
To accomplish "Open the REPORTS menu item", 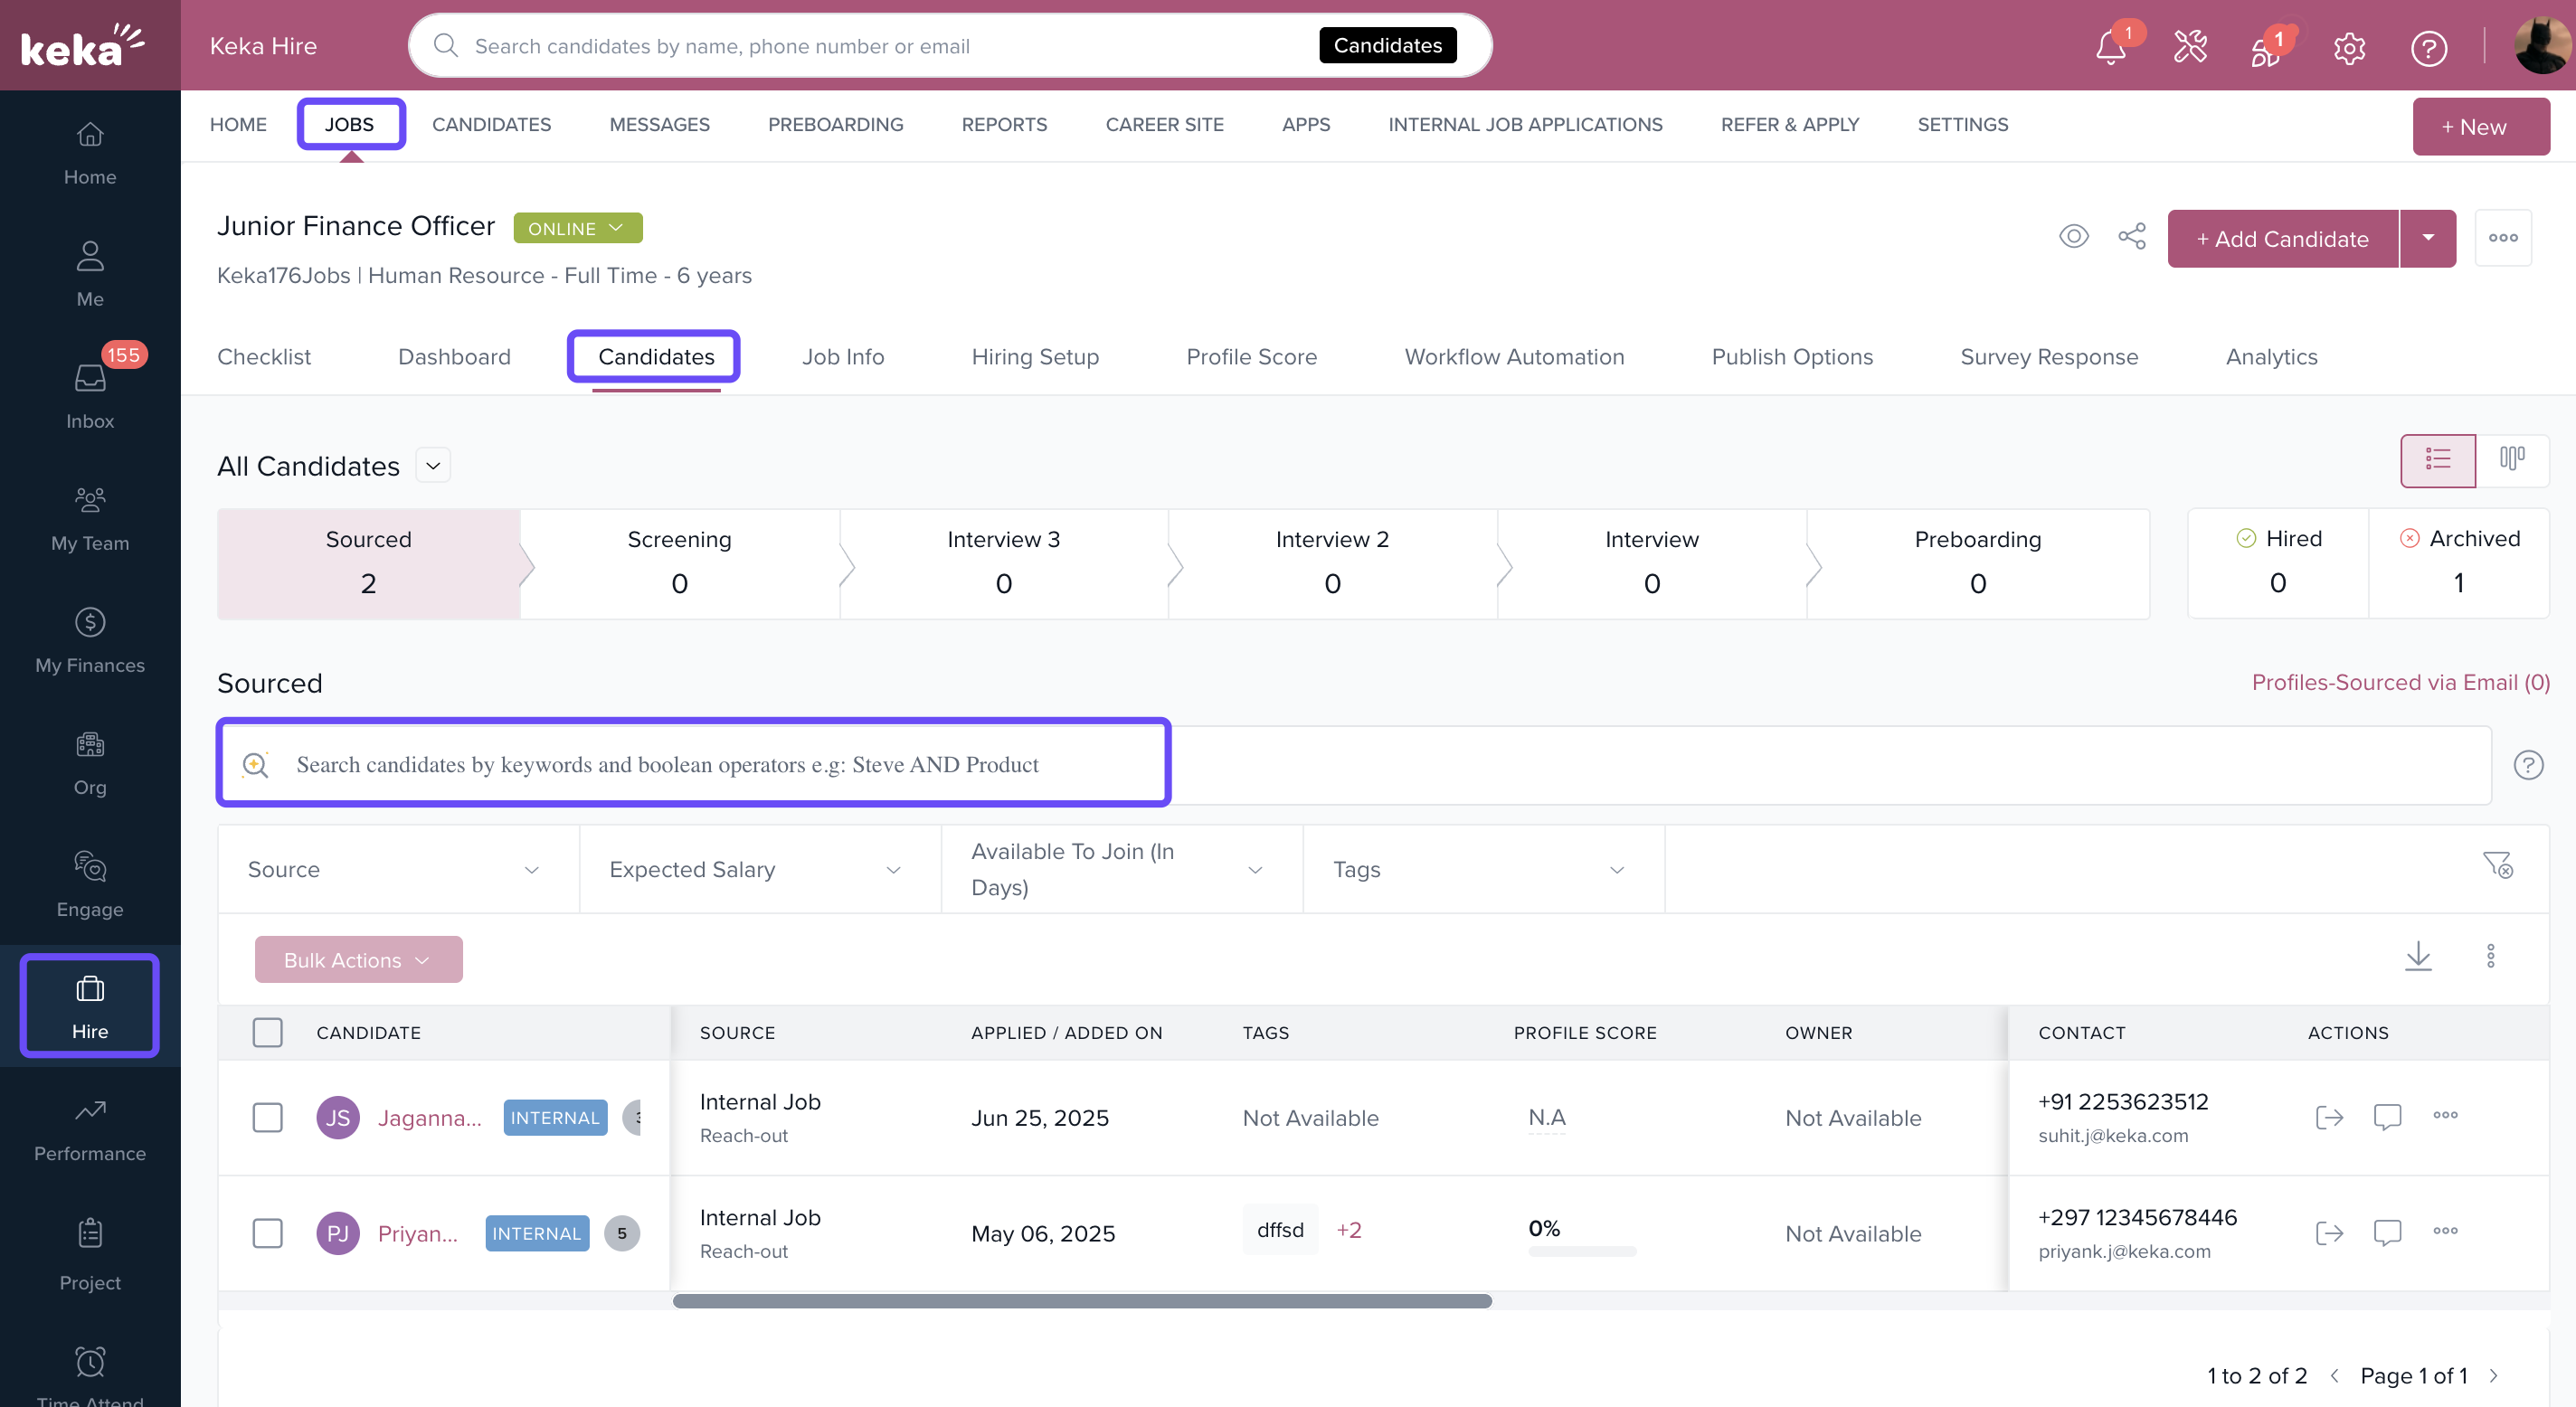I will click(x=1003, y=125).
